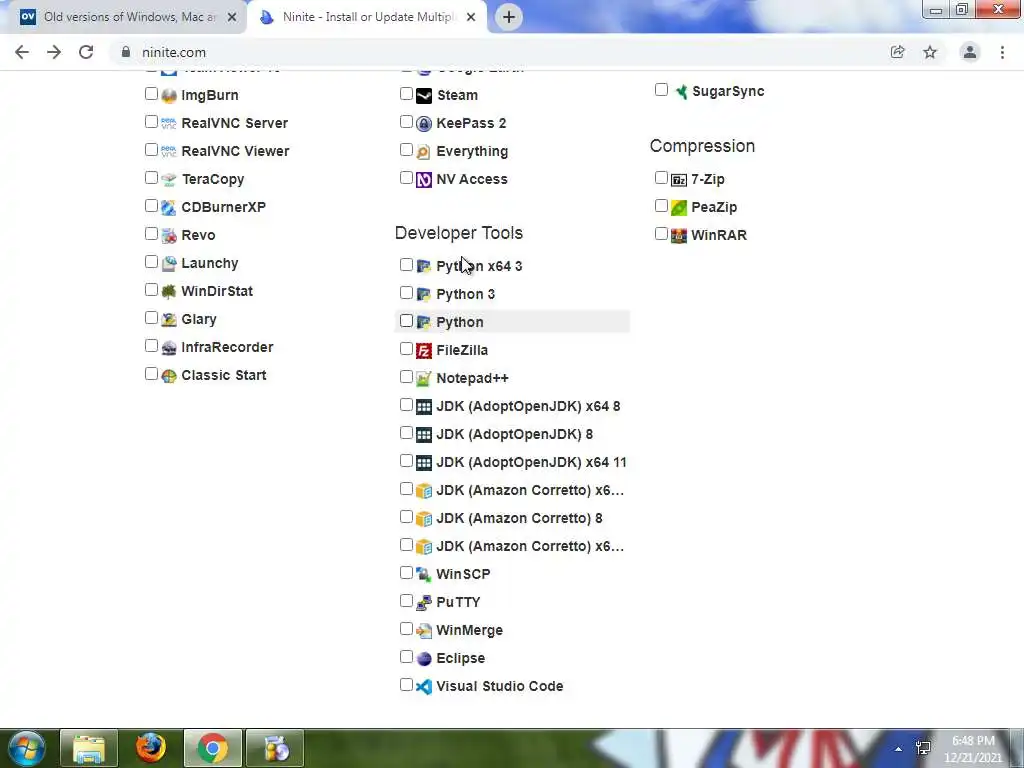This screenshot has width=1024, height=768.
Task: Go forward to next page
Action: (54, 52)
